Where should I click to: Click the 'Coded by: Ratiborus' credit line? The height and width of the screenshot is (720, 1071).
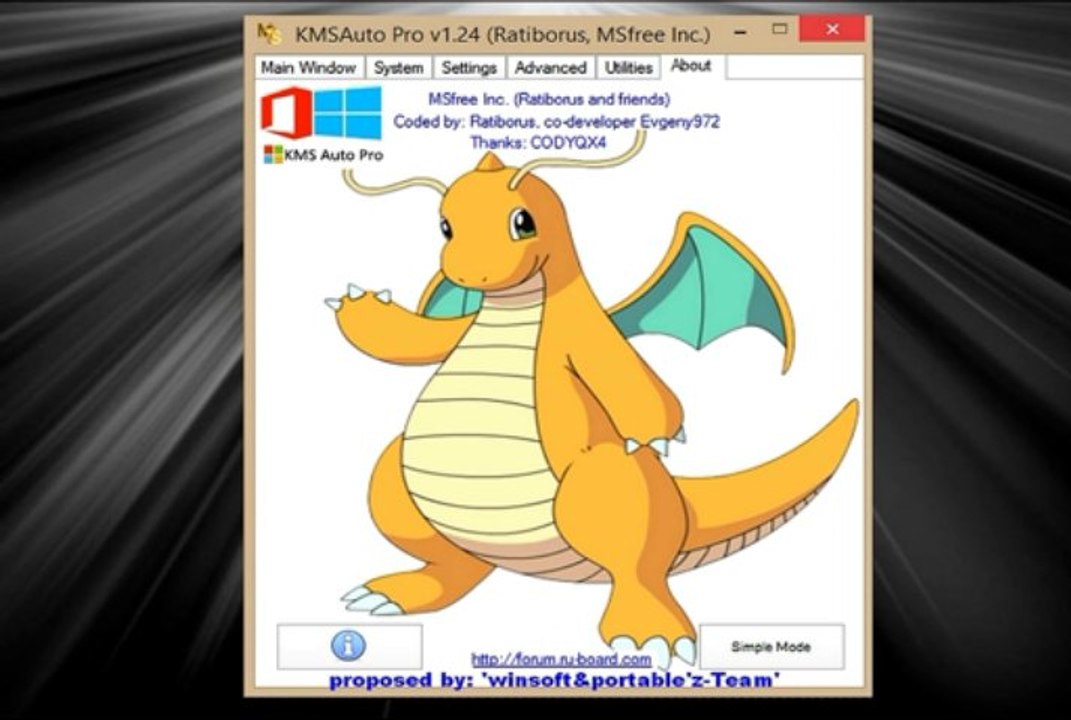[x=556, y=122]
